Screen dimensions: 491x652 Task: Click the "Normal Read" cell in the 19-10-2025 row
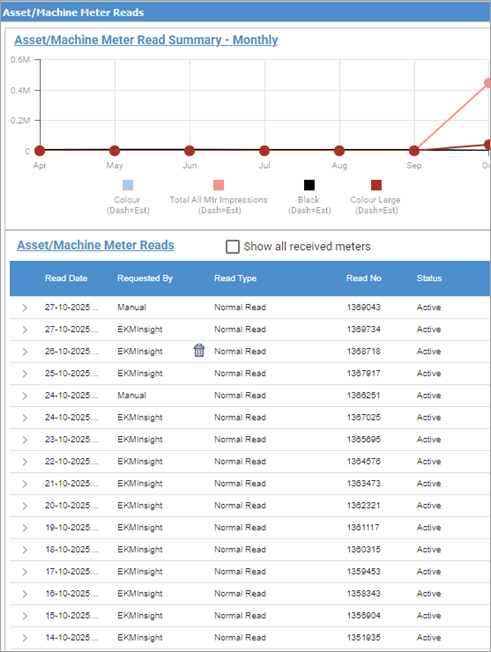pos(240,528)
